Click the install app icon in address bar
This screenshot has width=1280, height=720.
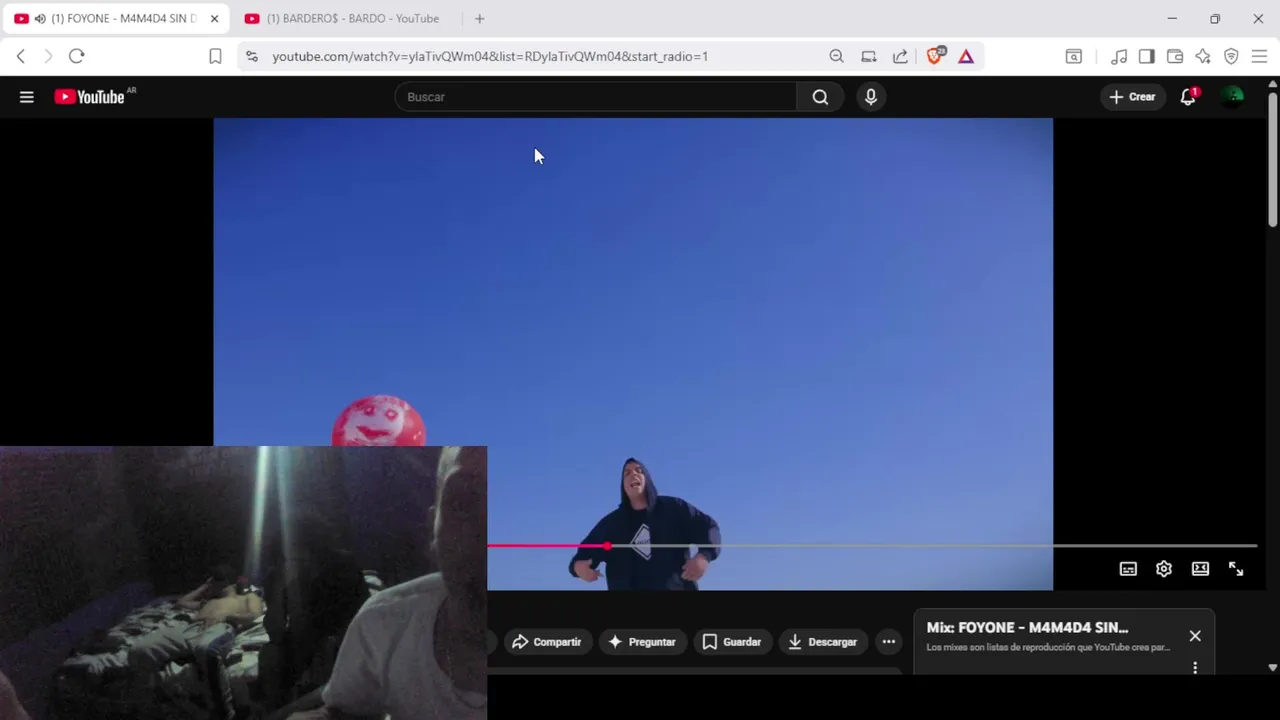869,57
